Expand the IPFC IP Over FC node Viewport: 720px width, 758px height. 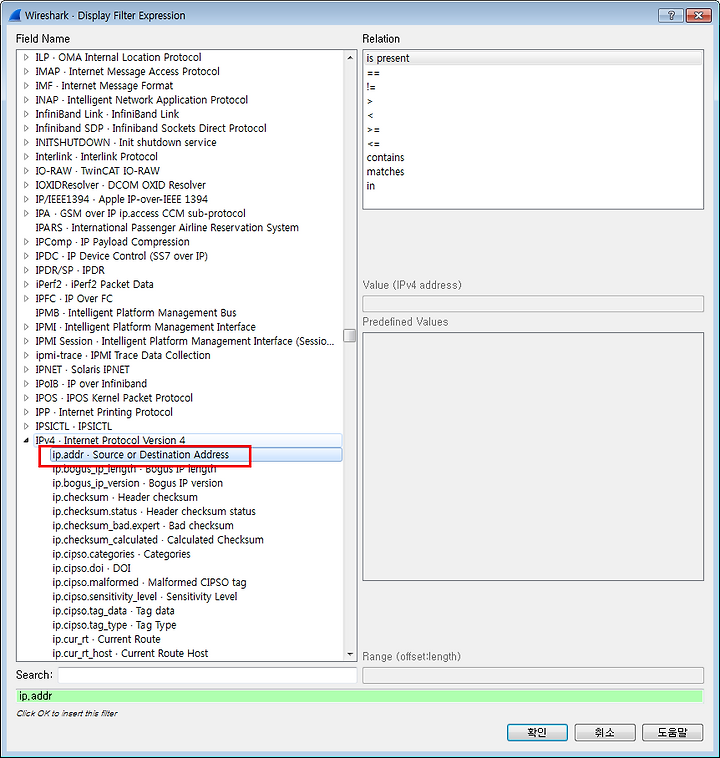(26, 299)
